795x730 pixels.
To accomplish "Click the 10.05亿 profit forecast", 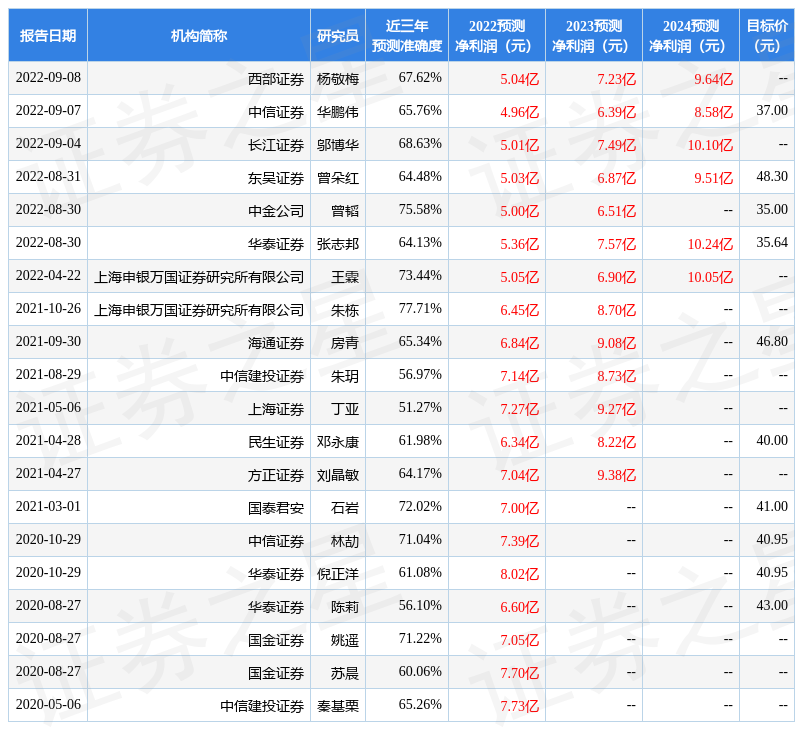I will point(710,277).
